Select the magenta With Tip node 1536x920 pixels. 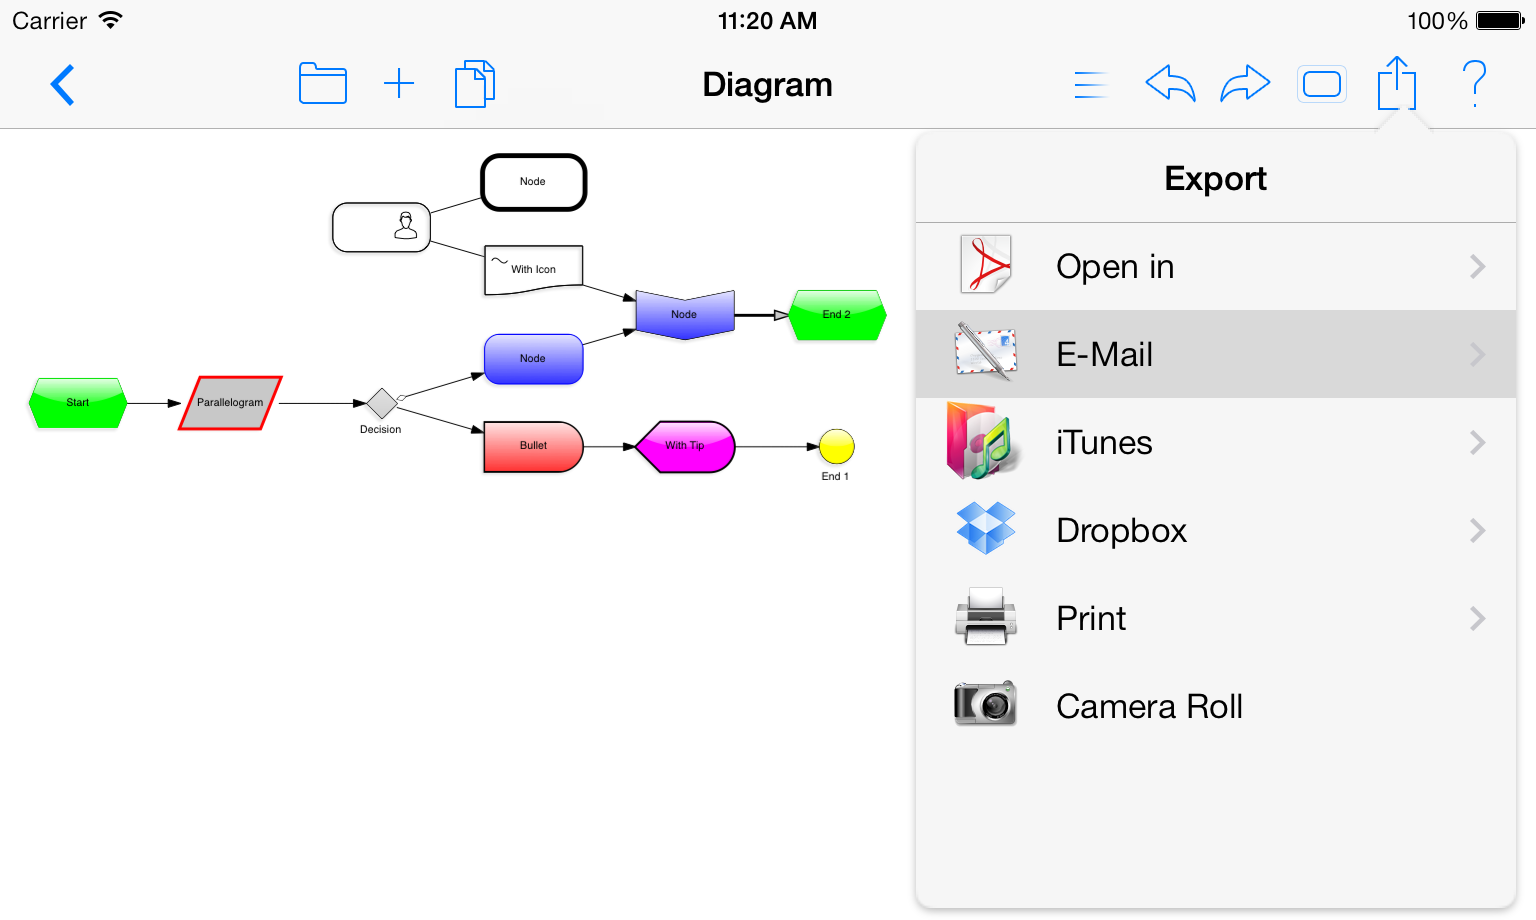click(x=685, y=446)
